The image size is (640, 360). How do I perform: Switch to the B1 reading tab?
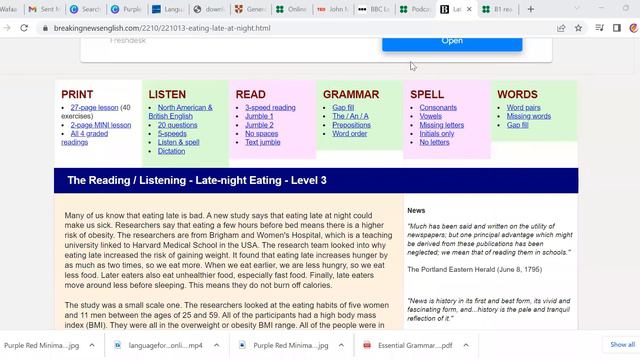click(498, 9)
